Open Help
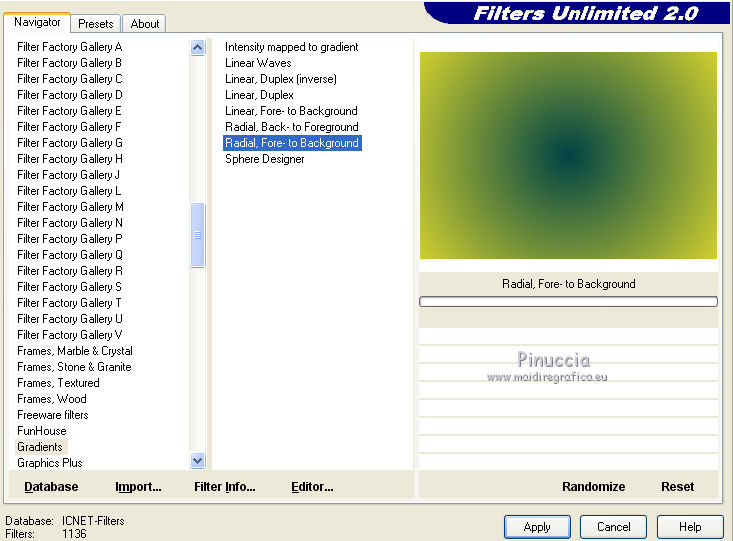Image resolution: width=733 pixels, height=541 pixels. pos(690,527)
